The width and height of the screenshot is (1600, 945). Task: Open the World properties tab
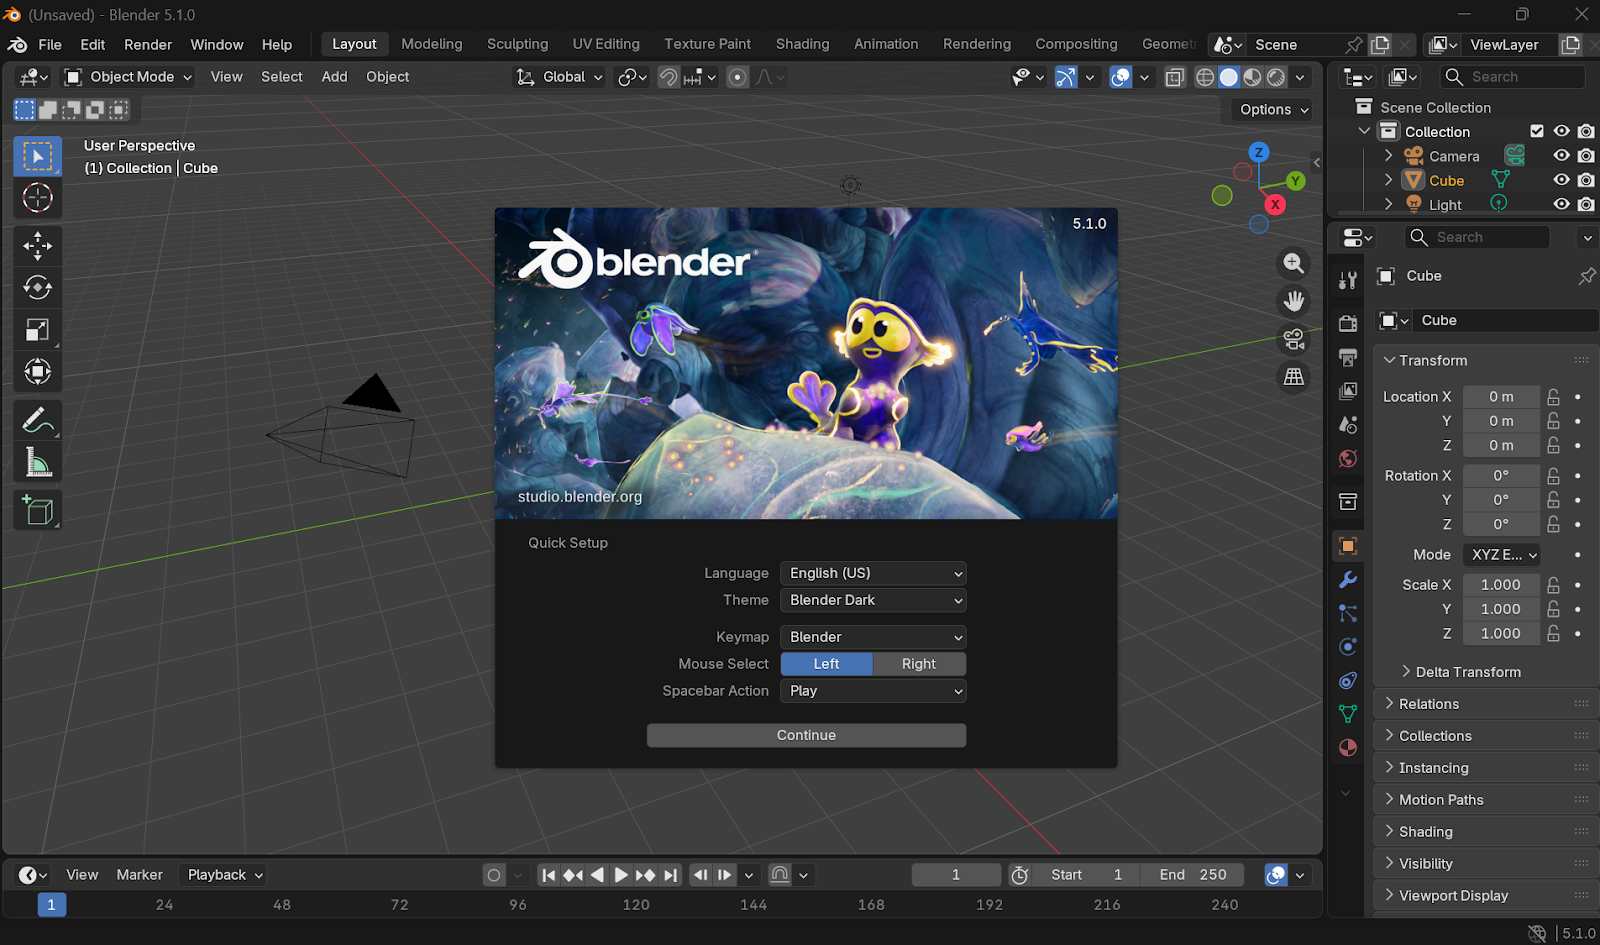(1348, 459)
